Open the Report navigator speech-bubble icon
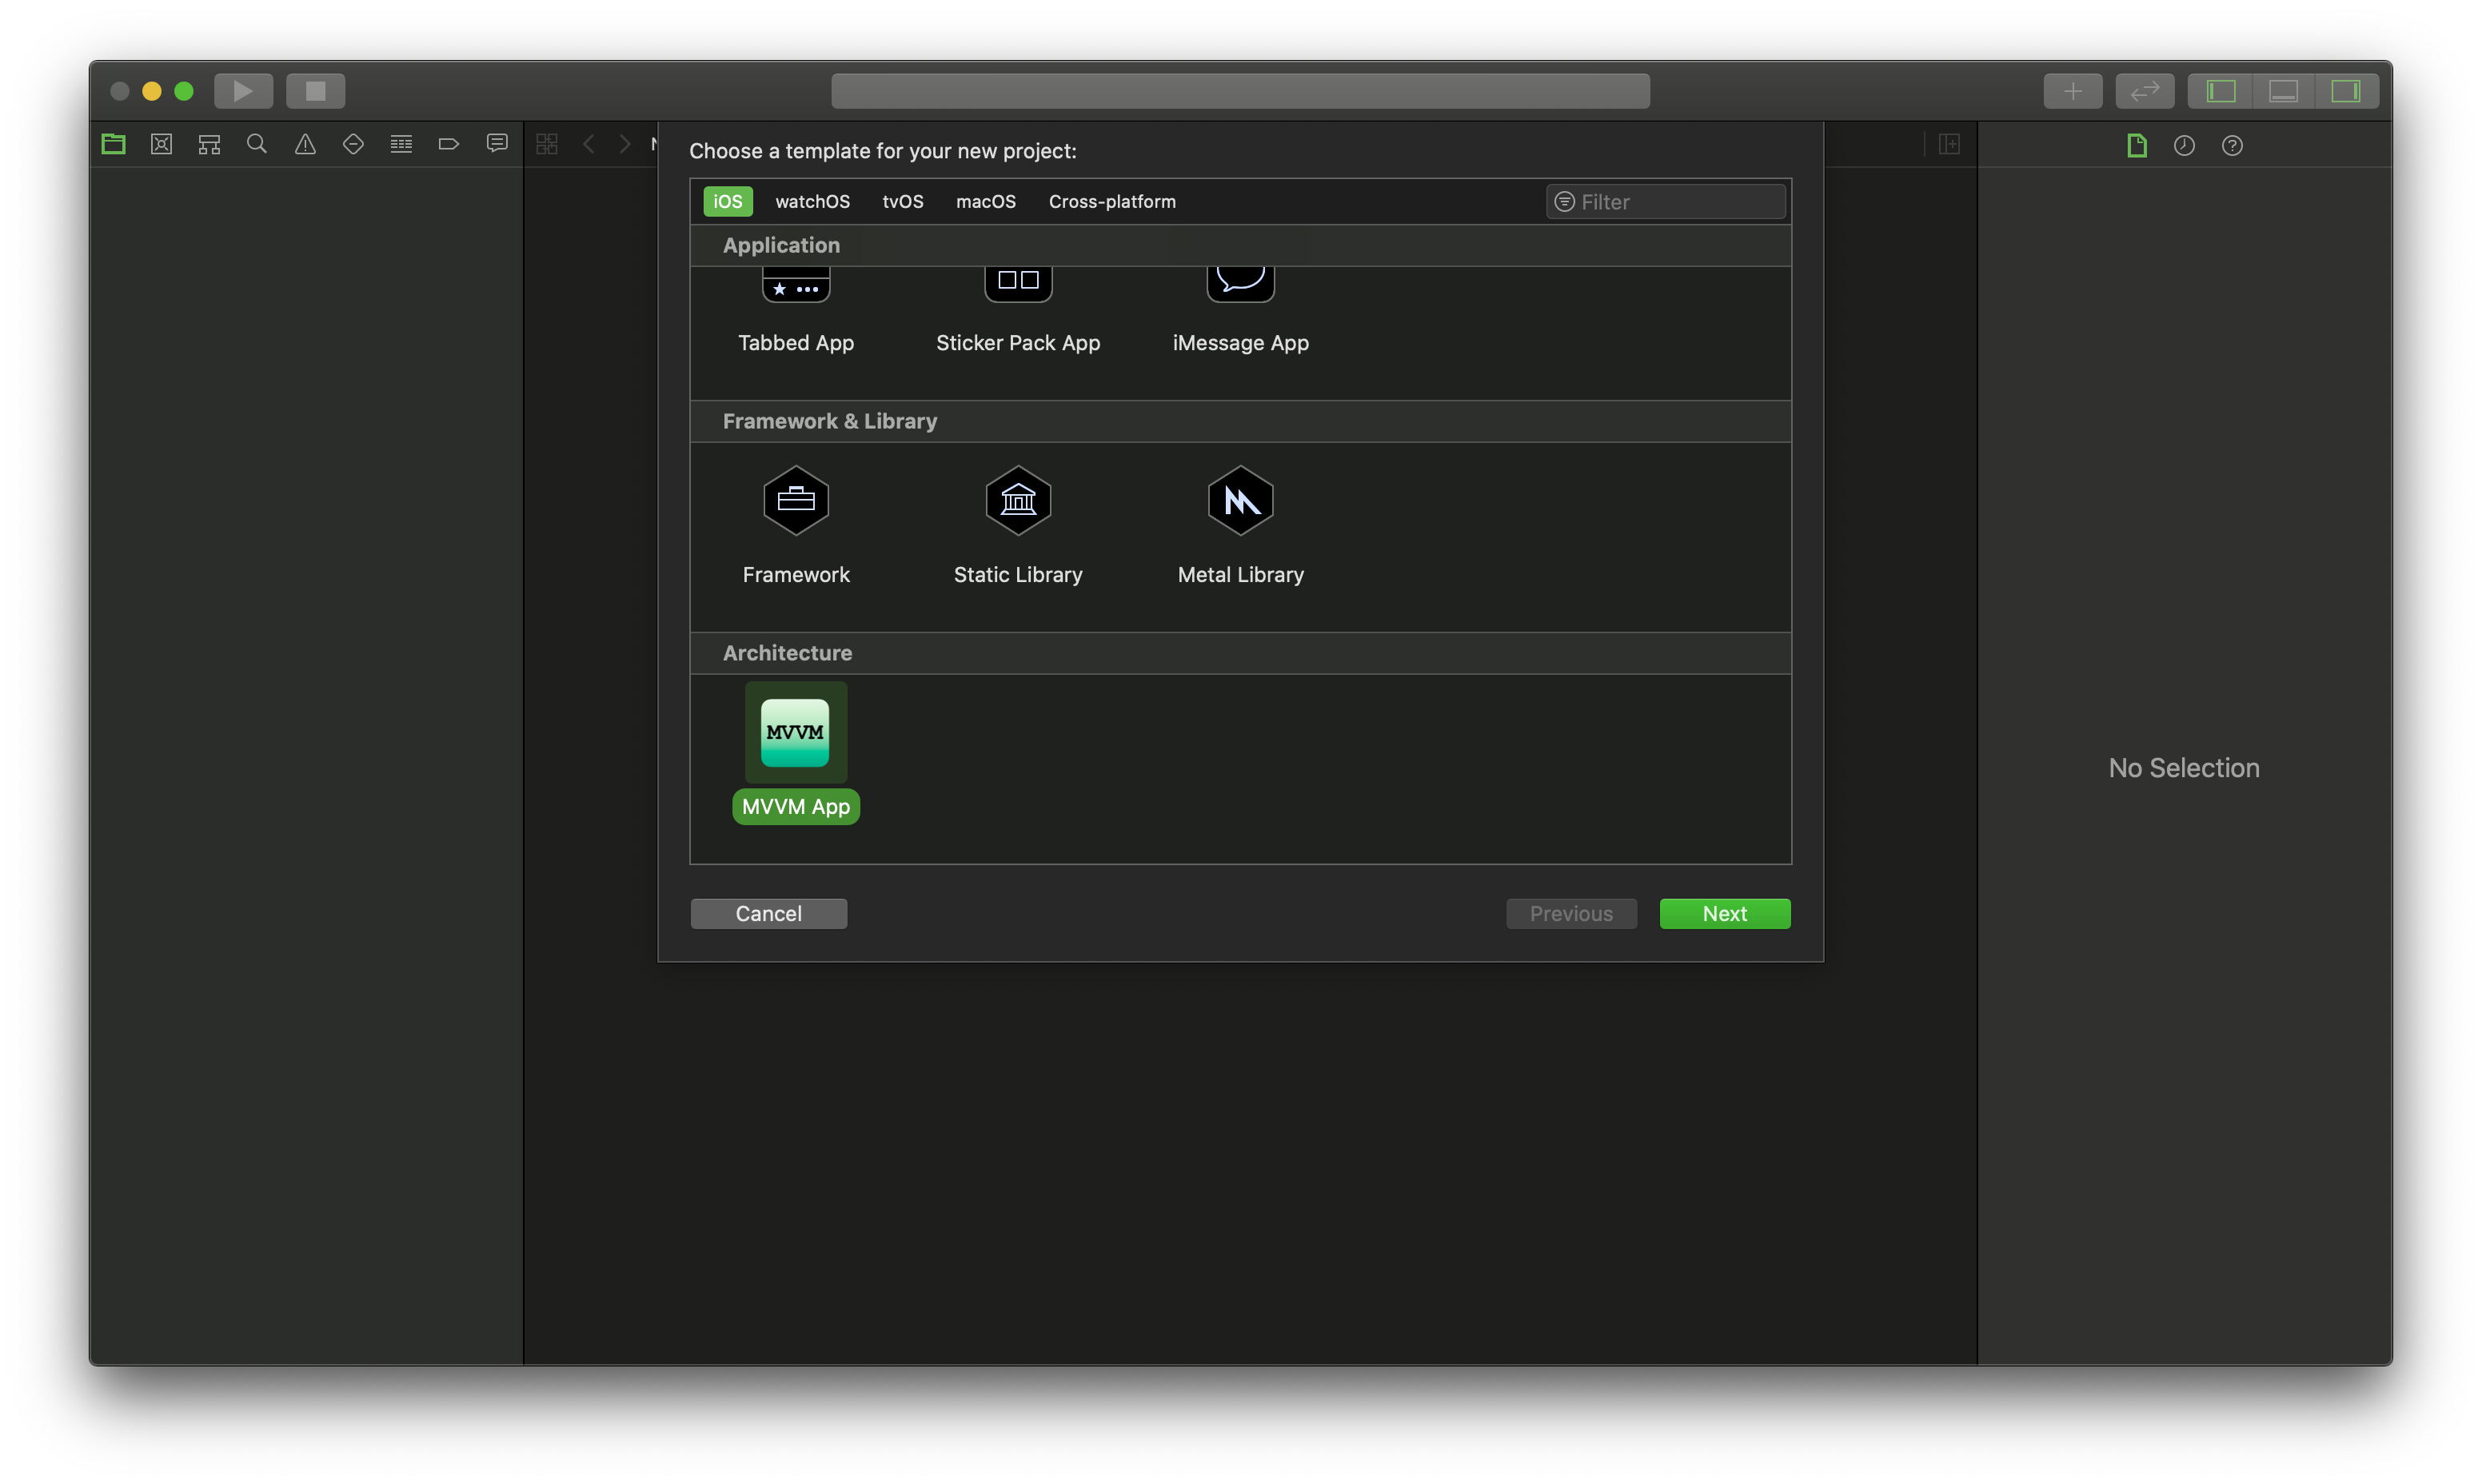 pos(497,144)
